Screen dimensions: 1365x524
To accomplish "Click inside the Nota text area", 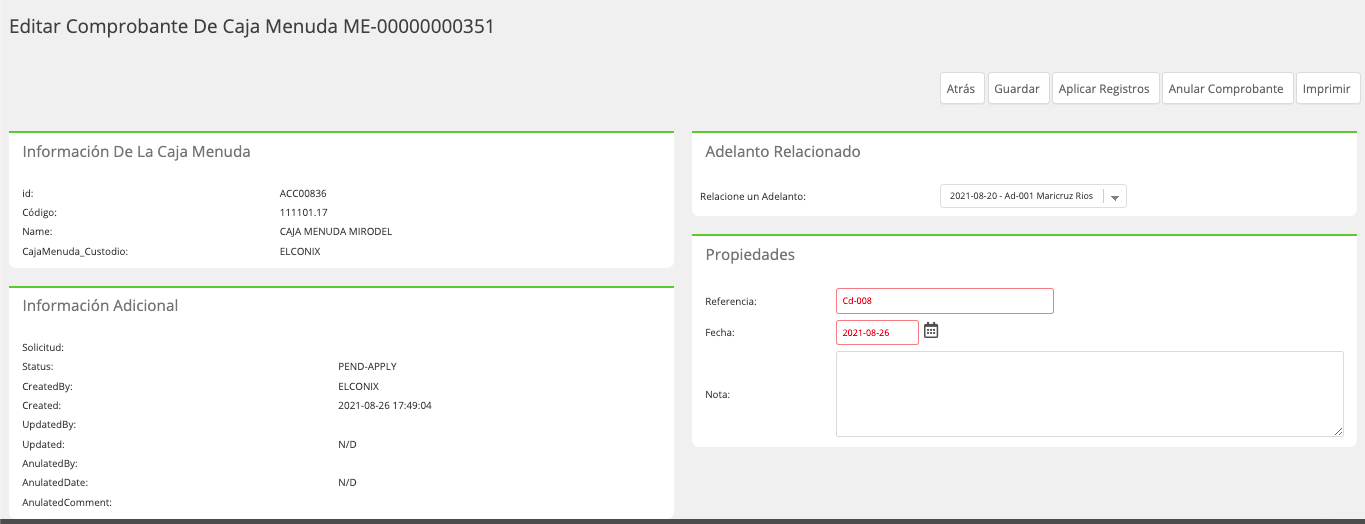I will pos(1089,394).
